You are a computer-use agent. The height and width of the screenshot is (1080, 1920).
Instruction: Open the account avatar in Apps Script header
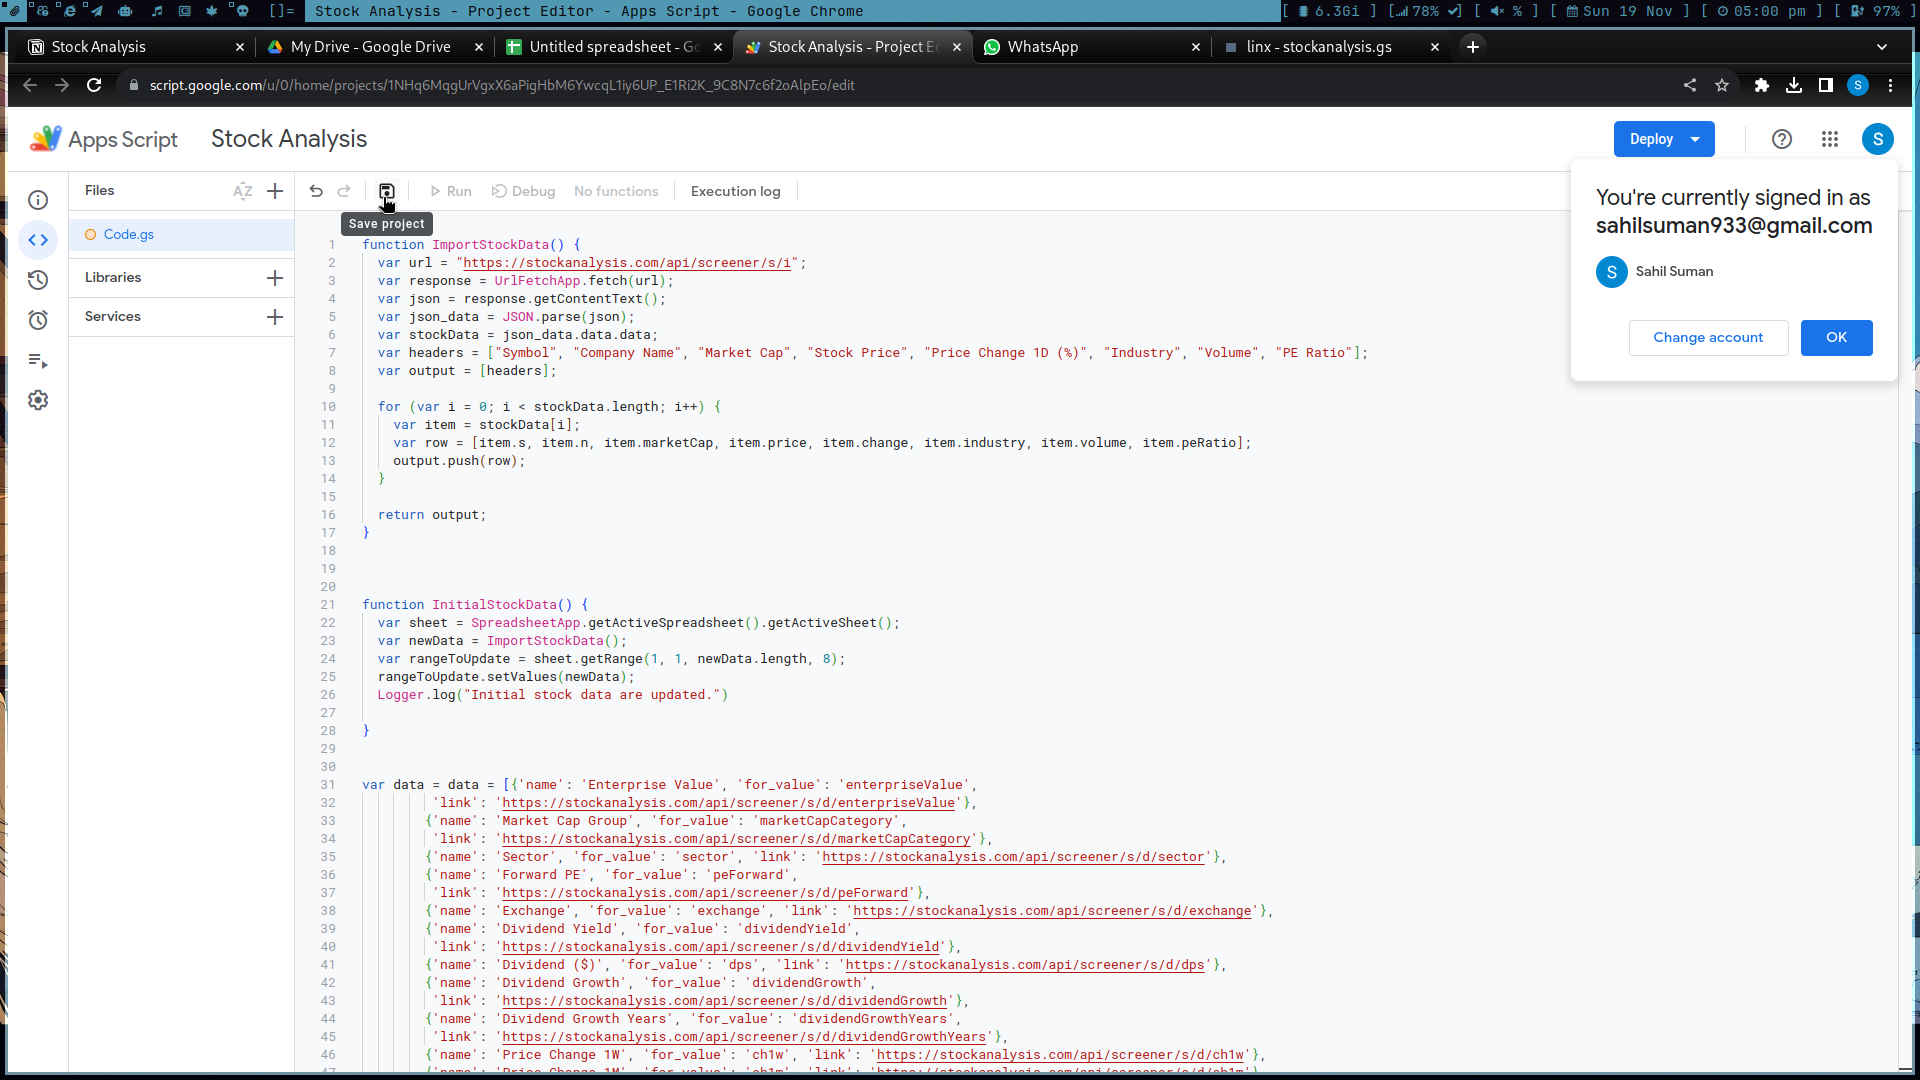[x=1878, y=139]
